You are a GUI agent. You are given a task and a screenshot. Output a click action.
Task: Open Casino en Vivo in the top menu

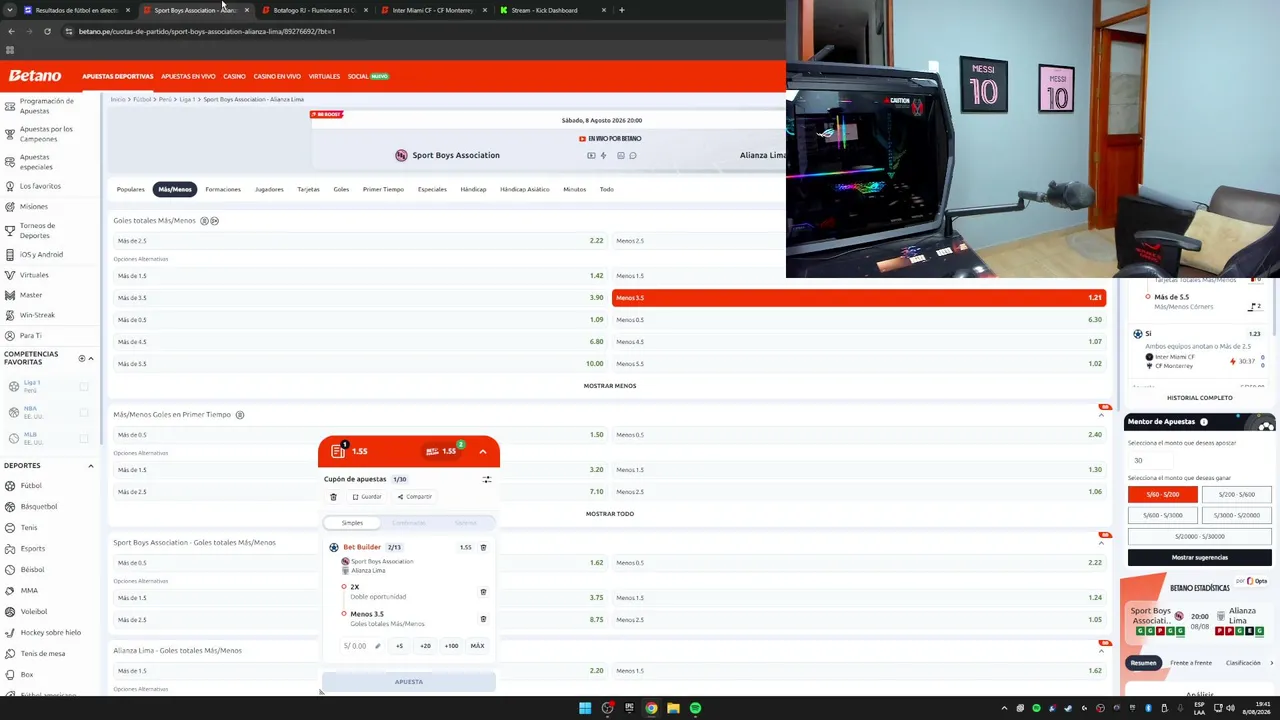coord(277,76)
